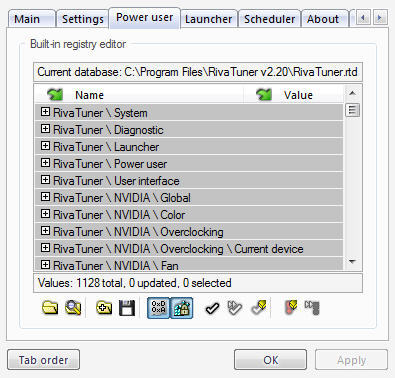Click the Apply button

351,360
